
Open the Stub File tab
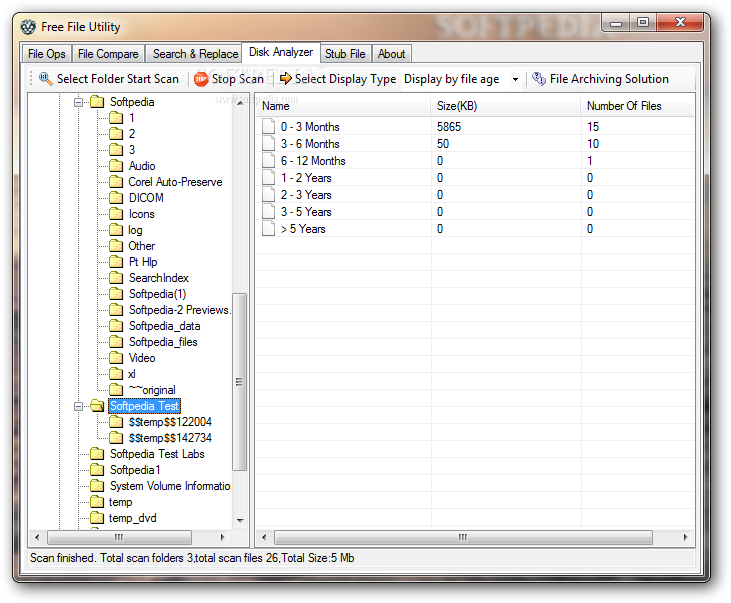pos(345,54)
